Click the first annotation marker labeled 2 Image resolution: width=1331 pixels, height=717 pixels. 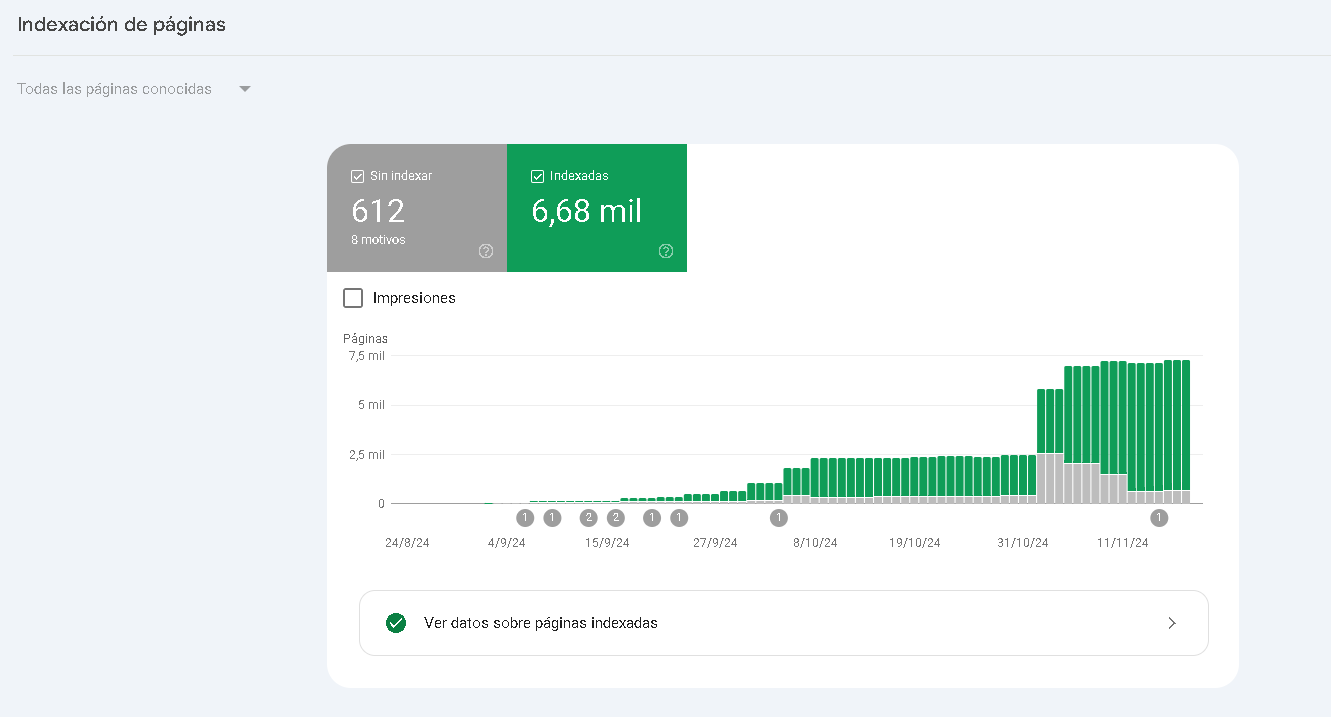pos(589,518)
